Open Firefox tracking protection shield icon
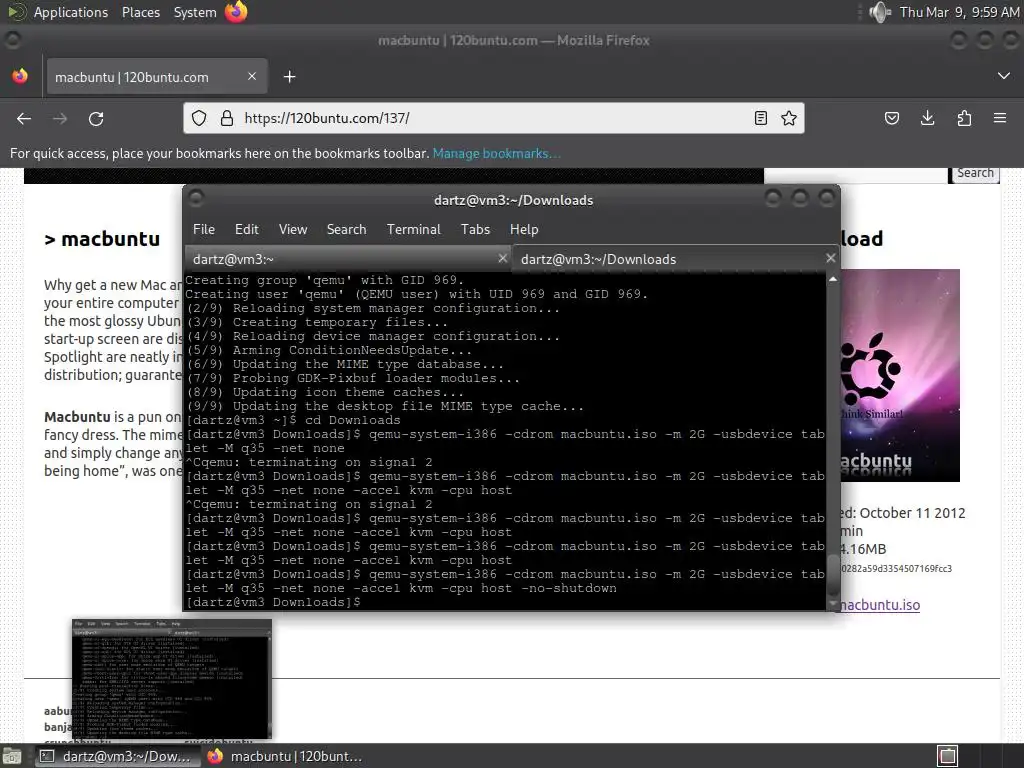 point(199,118)
